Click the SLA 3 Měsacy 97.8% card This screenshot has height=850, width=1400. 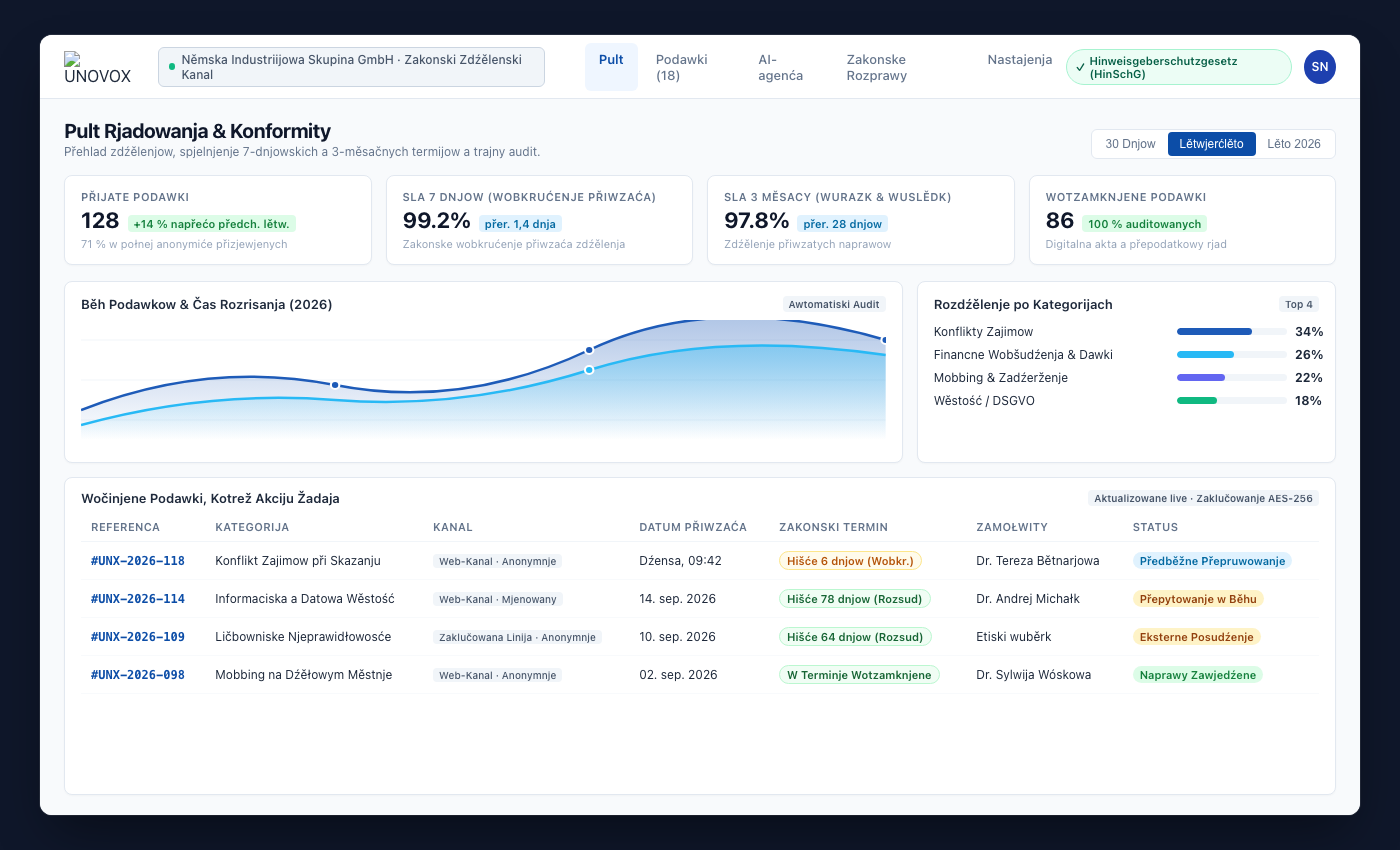click(x=861, y=220)
